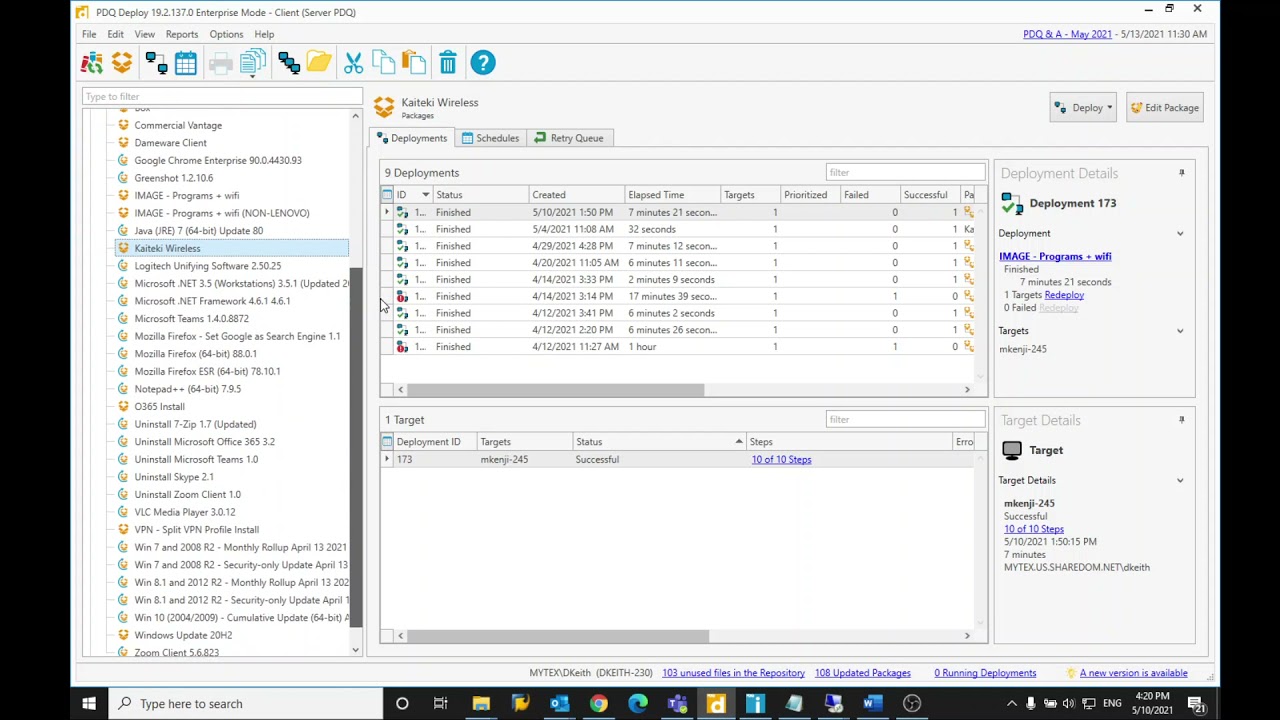Open the print preview documents icon
1280x720 pixels.
[252, 63]
